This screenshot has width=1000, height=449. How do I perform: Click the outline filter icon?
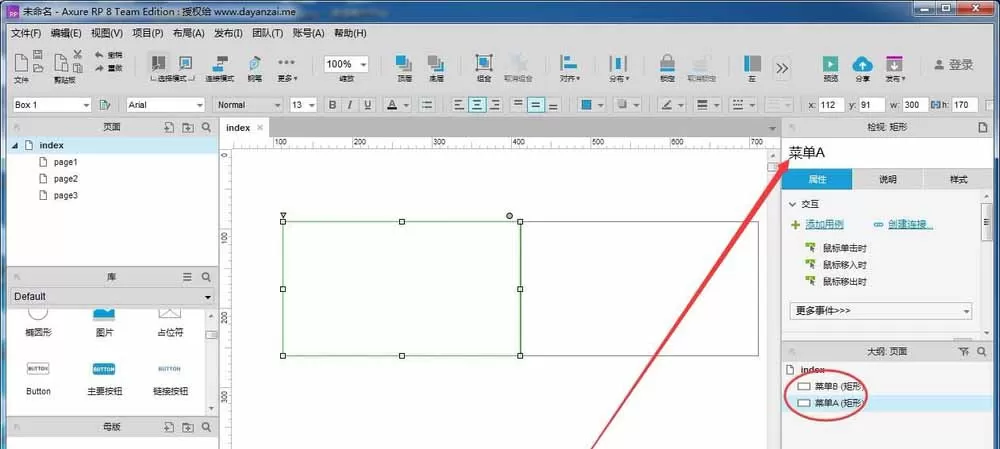pyautogui.click(x=964, y=351)
